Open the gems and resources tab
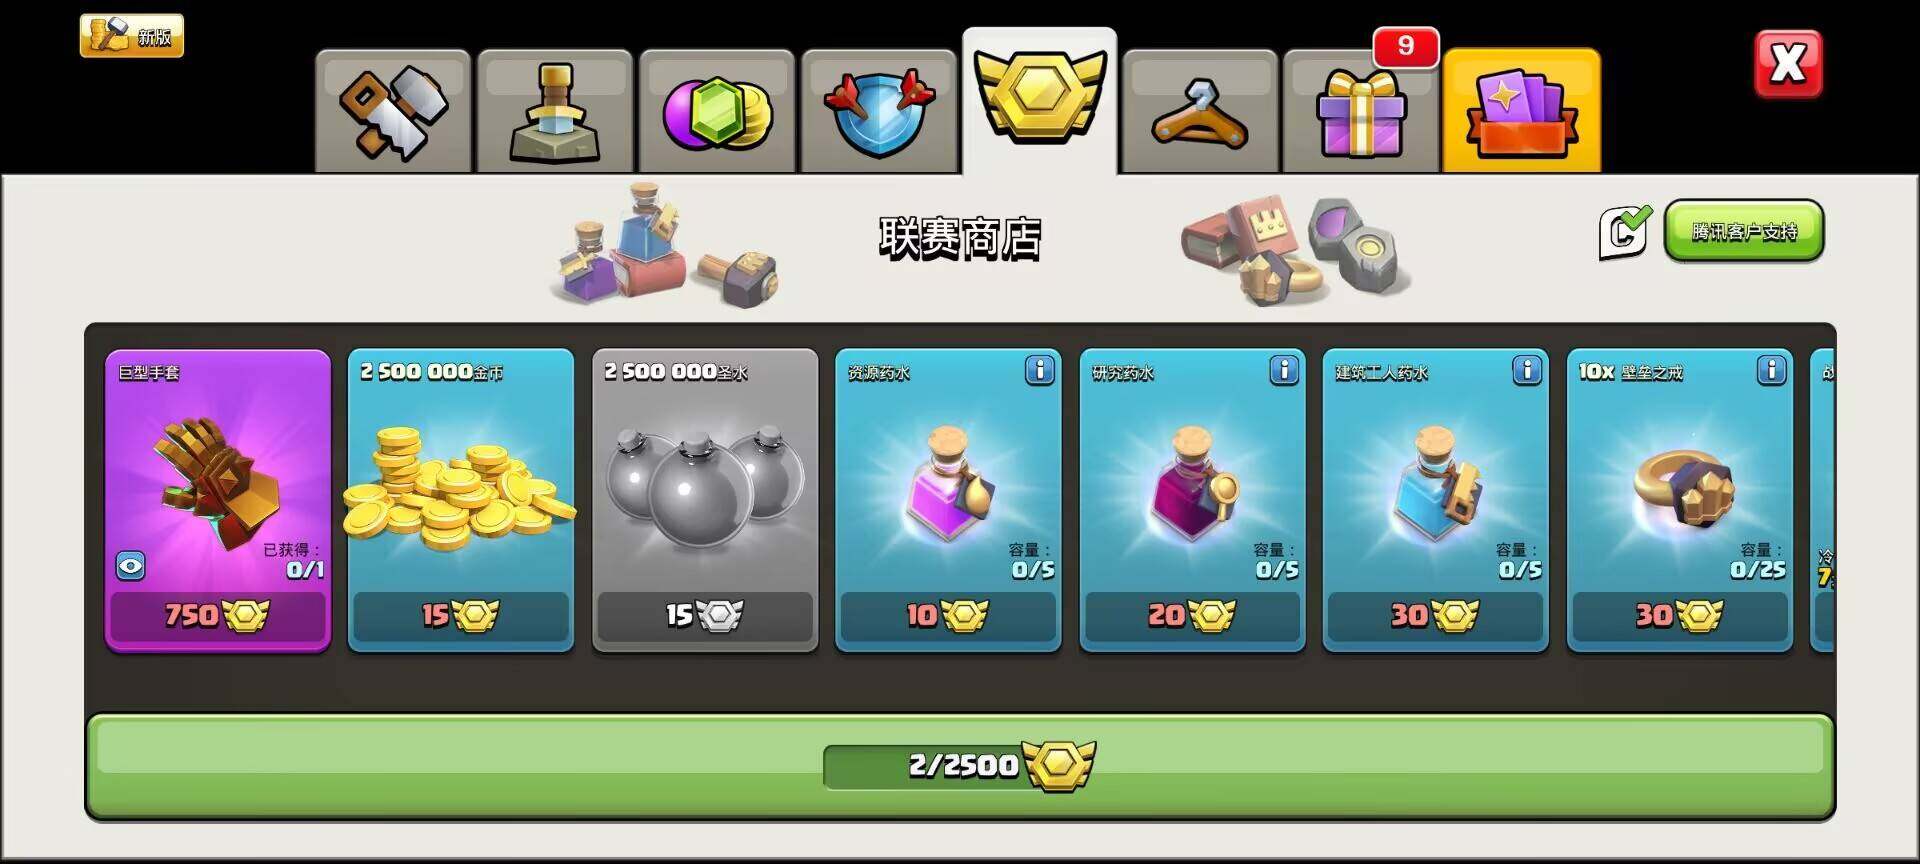 [x=717, y=110]
